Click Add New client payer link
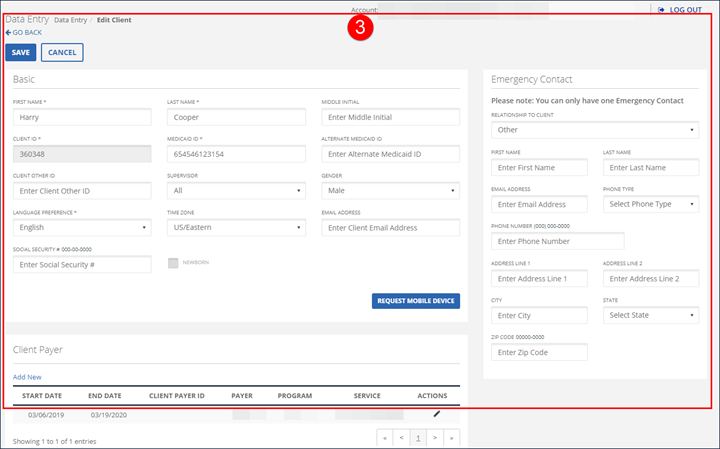Screen dimensions: 720x449 [27, 377]
